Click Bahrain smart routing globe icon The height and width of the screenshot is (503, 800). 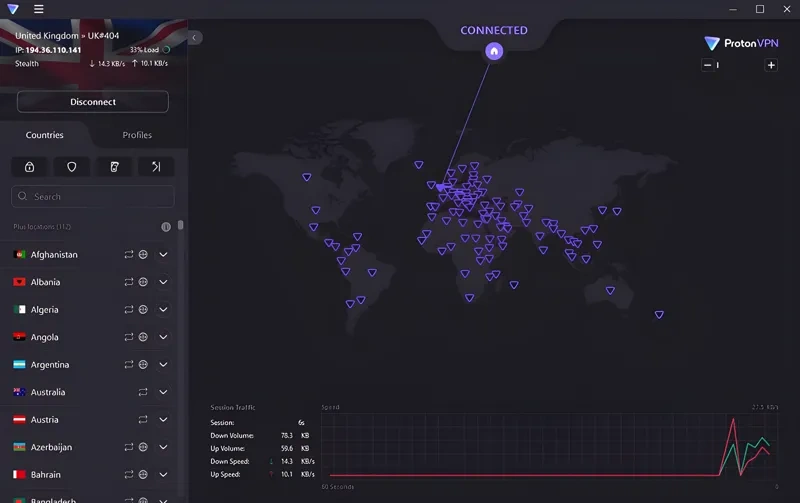tap(143, 475)
